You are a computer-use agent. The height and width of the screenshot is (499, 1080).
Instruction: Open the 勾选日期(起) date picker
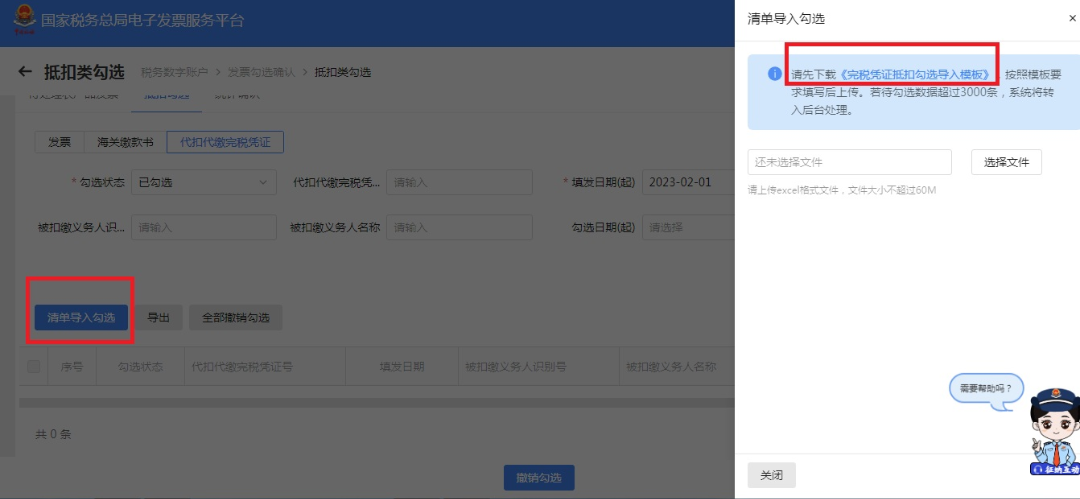coord(688,227)
